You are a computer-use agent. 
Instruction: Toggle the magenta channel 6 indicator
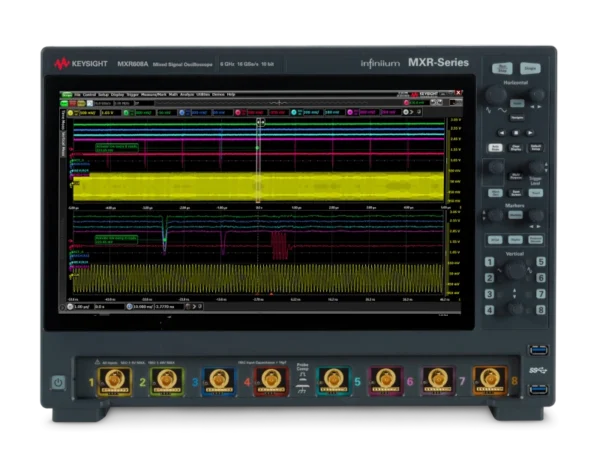point(350,112)
